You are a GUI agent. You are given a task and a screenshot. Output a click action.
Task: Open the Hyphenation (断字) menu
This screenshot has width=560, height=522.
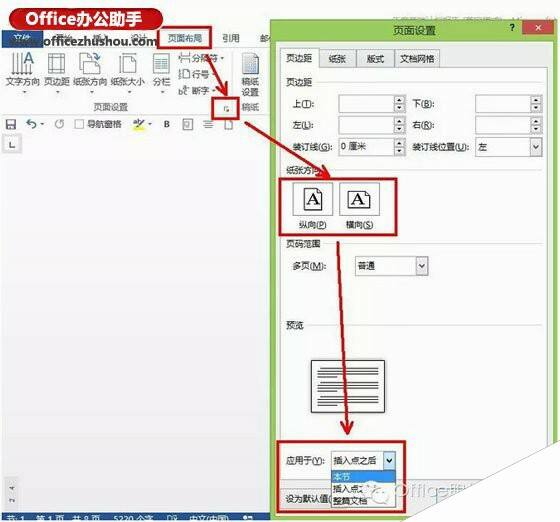coord(197,91)
